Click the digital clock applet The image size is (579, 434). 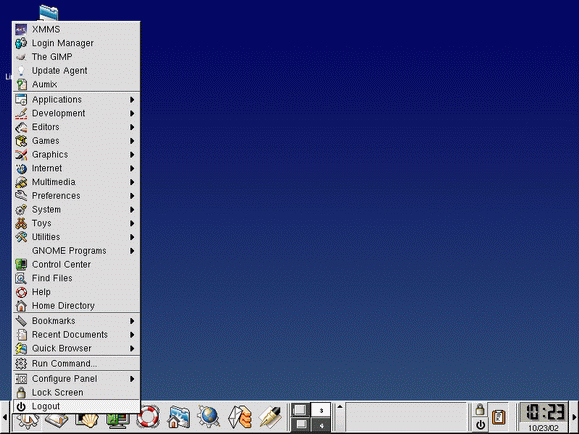(544, 417)
